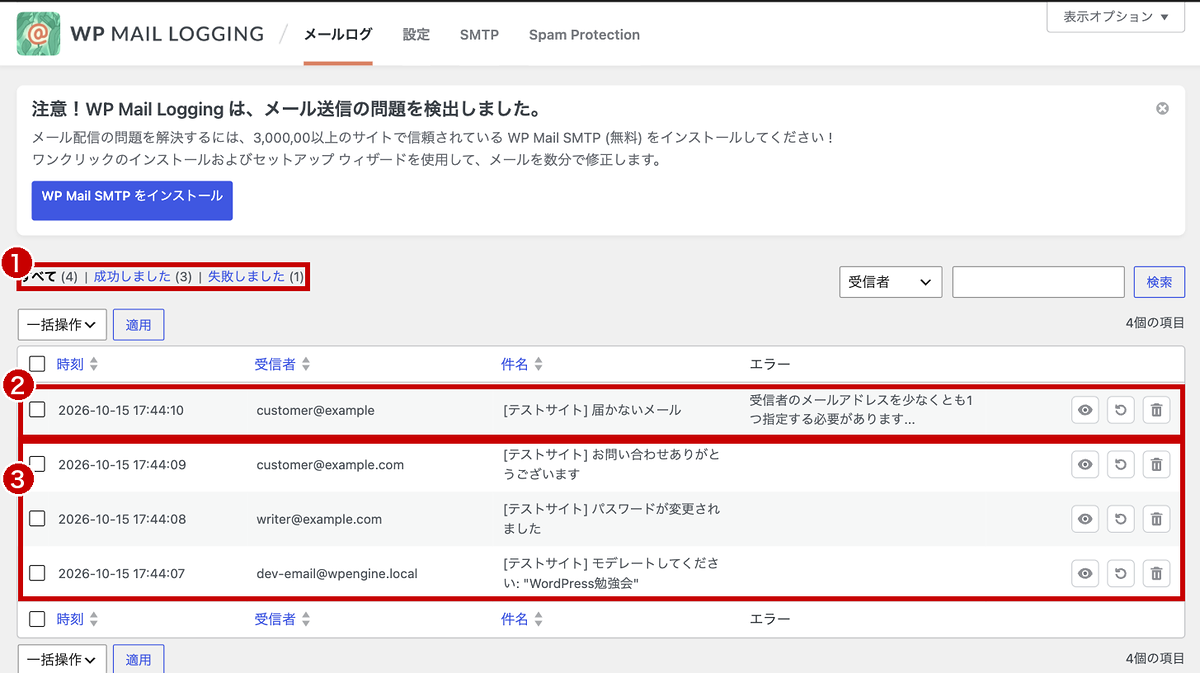This screenshot has height=673, width=1200.
Task: Select timestamp 2026-10-15 17:44:10
Action: point(121,410)
